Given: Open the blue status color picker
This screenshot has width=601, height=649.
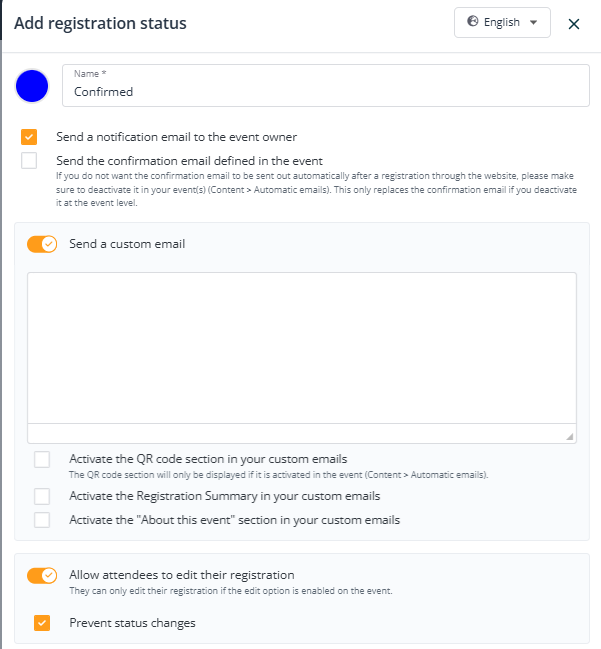Looking at the screenshot, I should click(33, 86).
